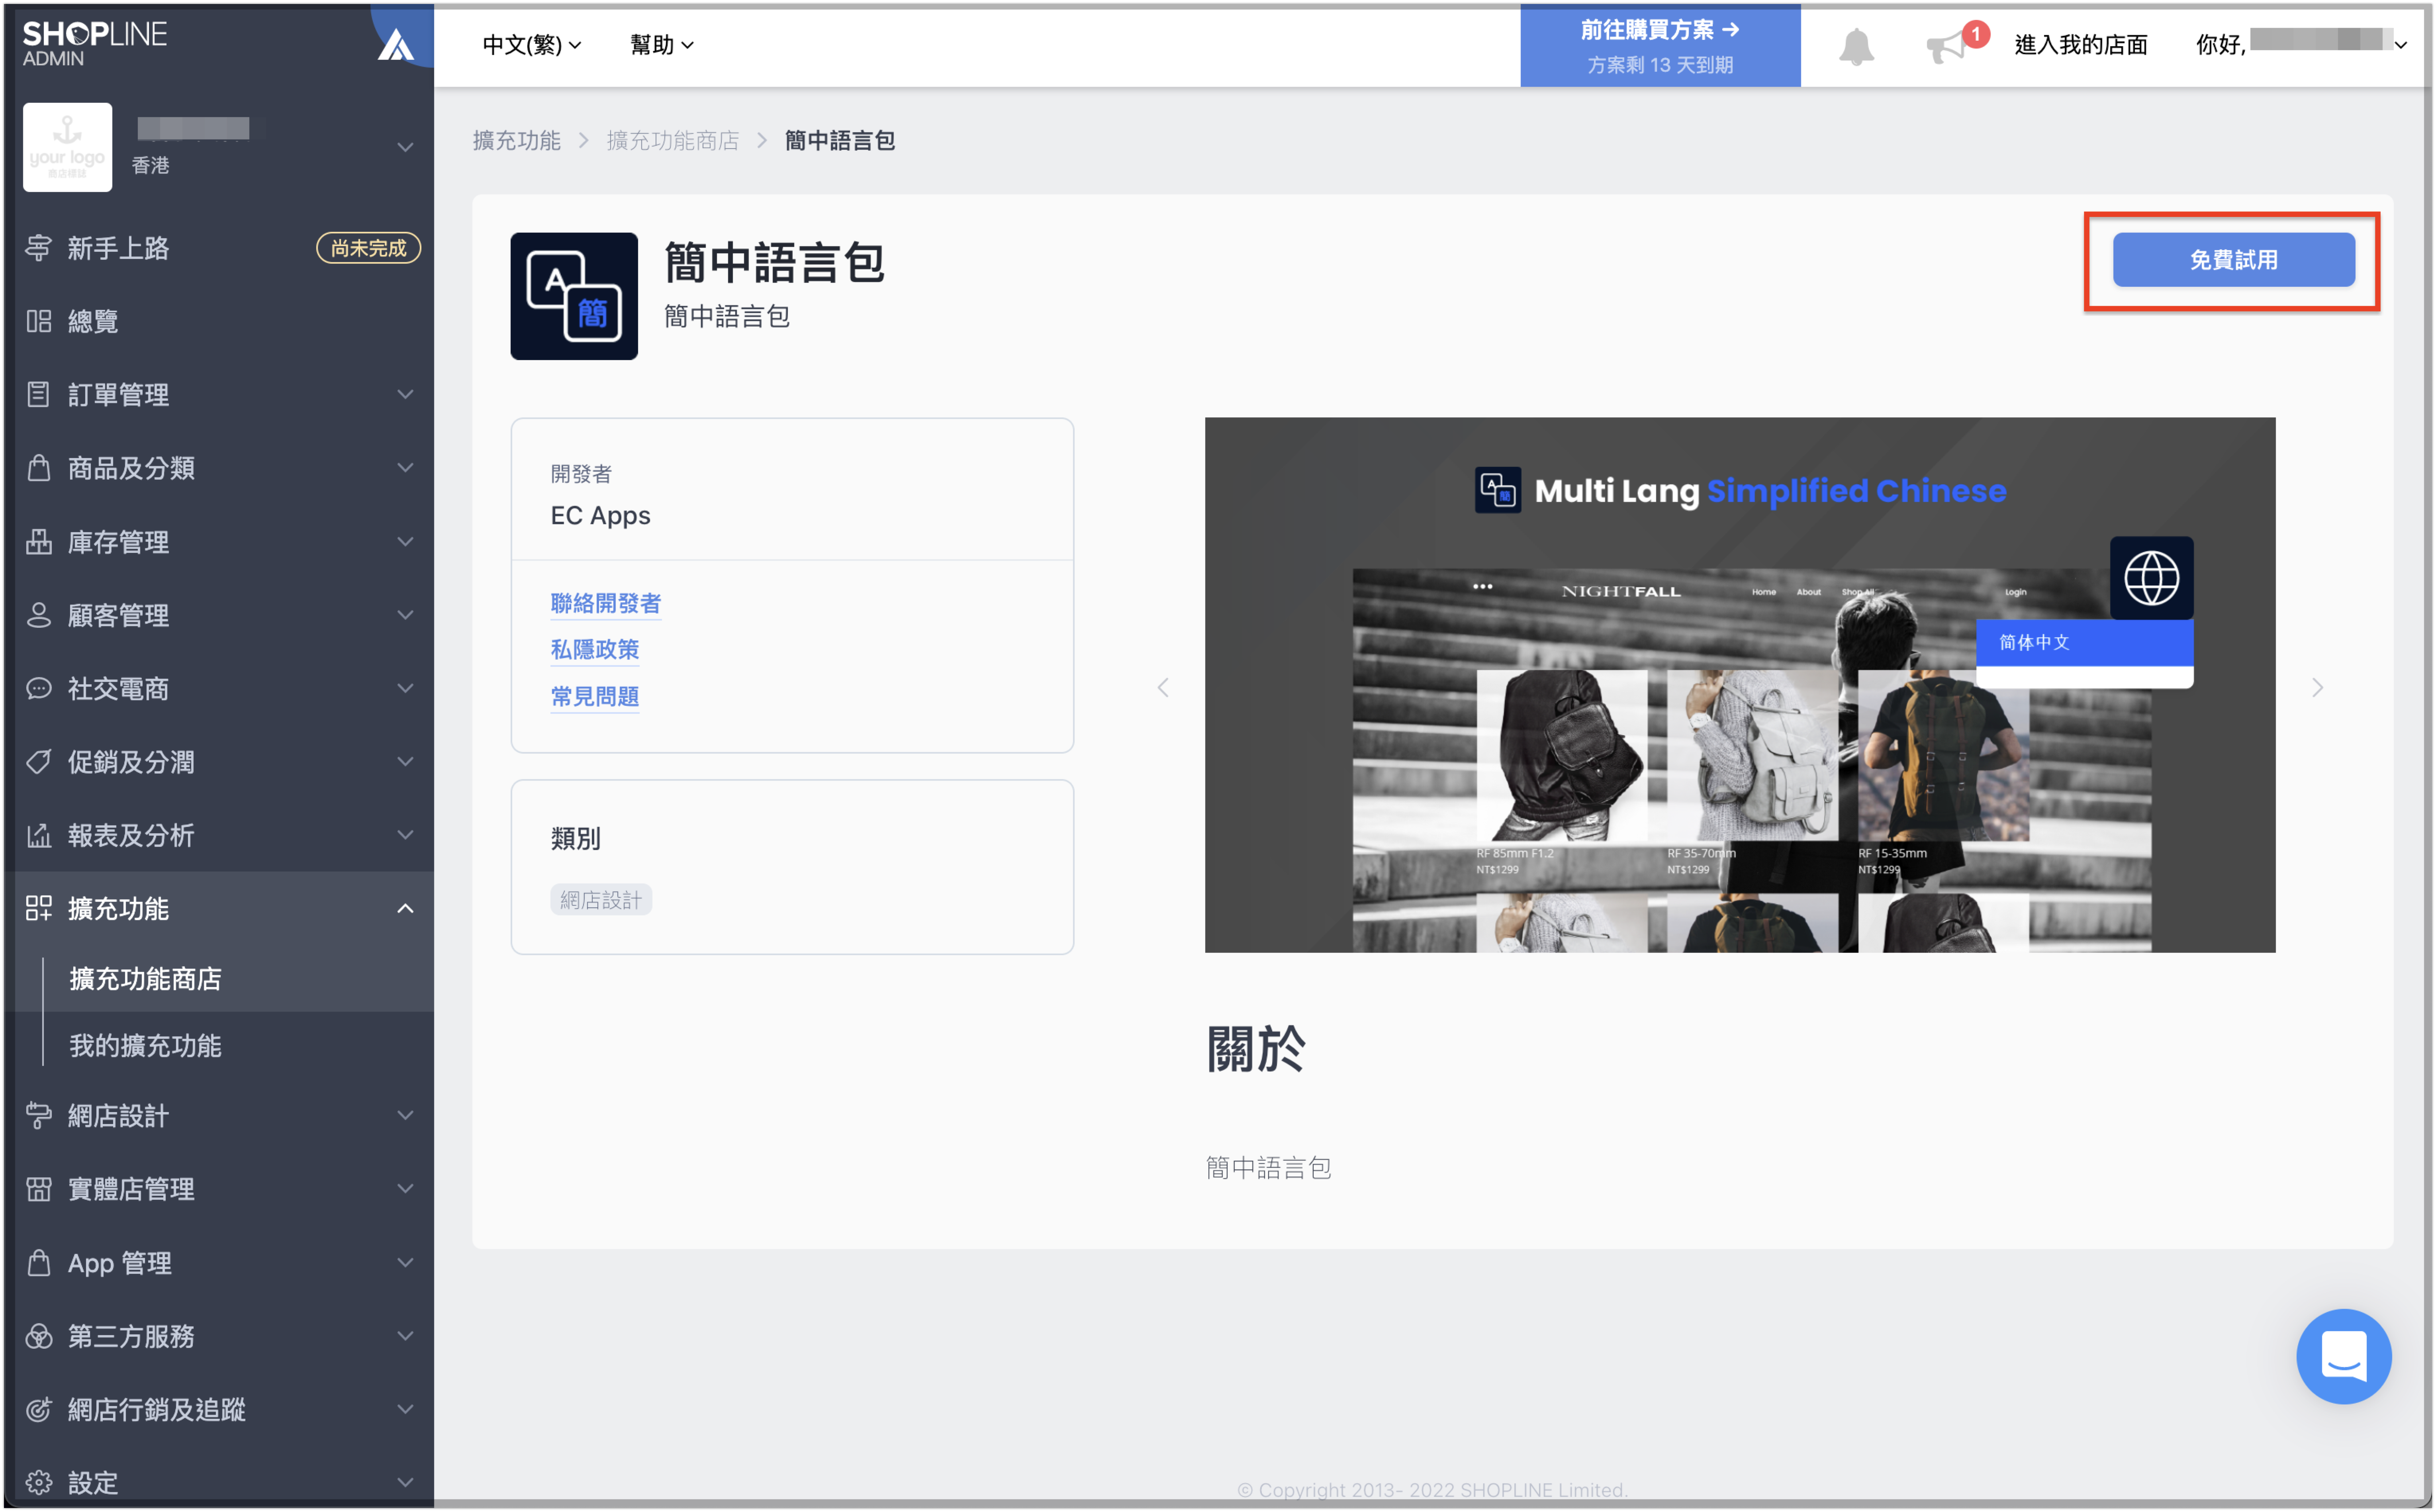
Task: Click 前往購買方案 plan banner
Action: (x=1660, y=46)
